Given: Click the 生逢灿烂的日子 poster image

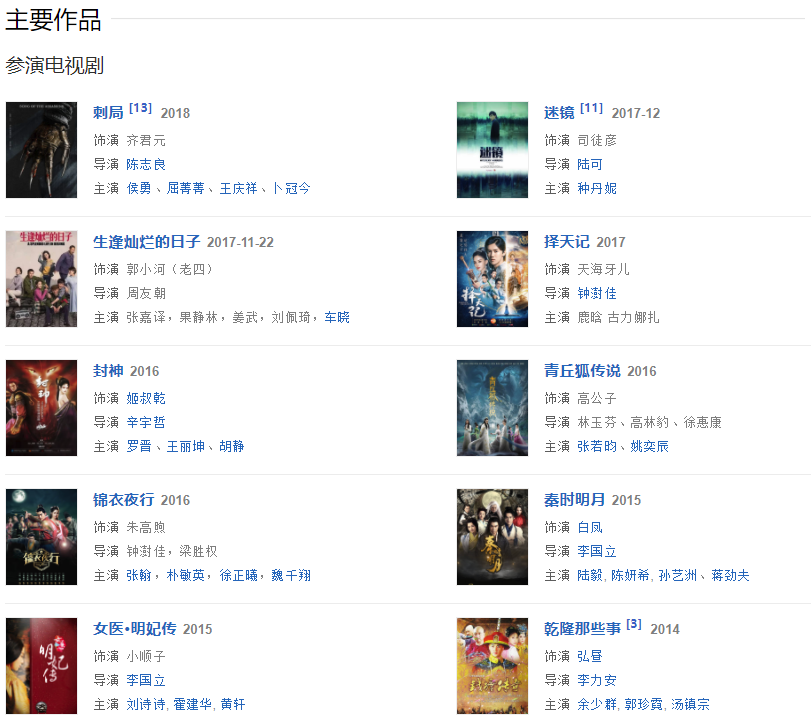Looking at the screenshot, I should [x=41, y=279].
